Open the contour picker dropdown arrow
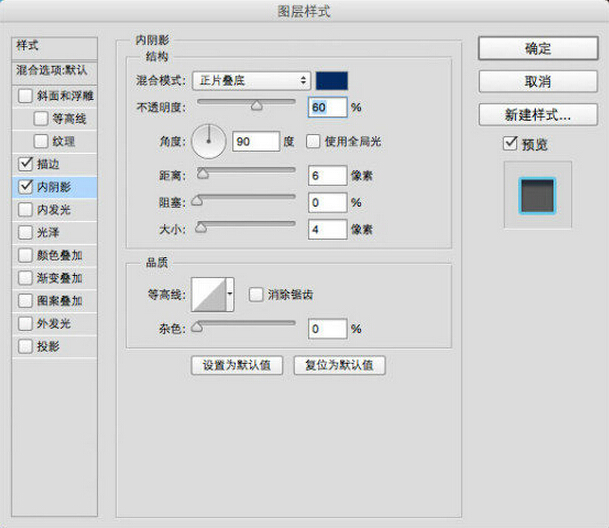This screenshot has height=528, width=609. pyautogui.click(x=230, y=294)
